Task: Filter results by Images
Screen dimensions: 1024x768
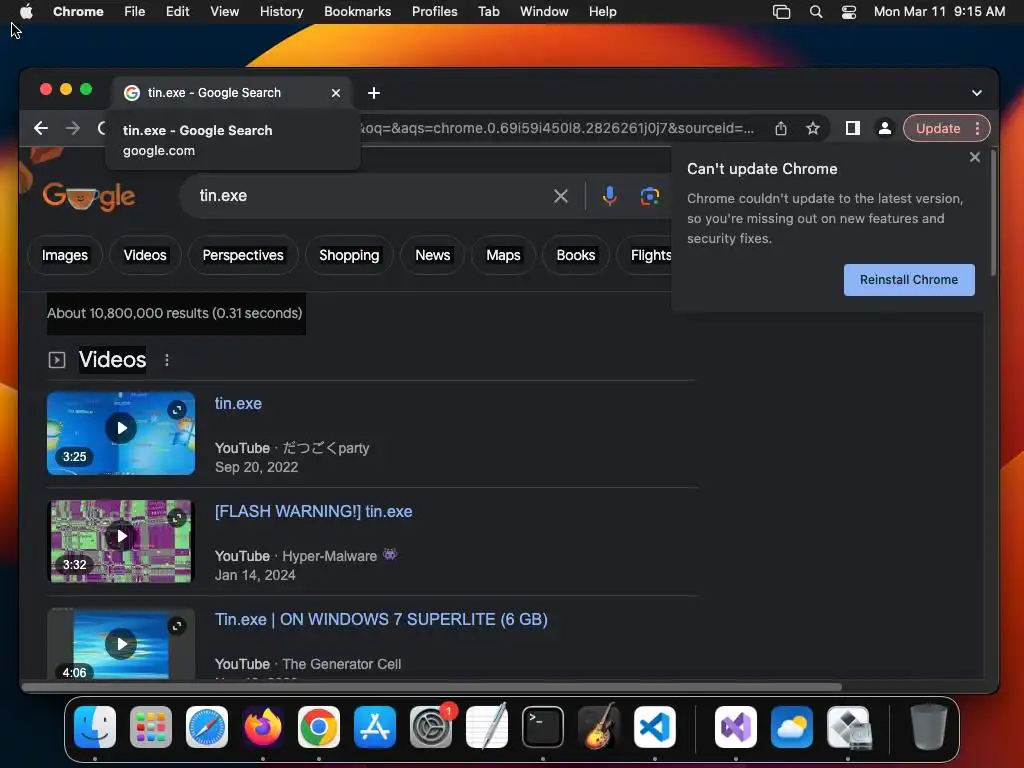Action: pos(65,255)
